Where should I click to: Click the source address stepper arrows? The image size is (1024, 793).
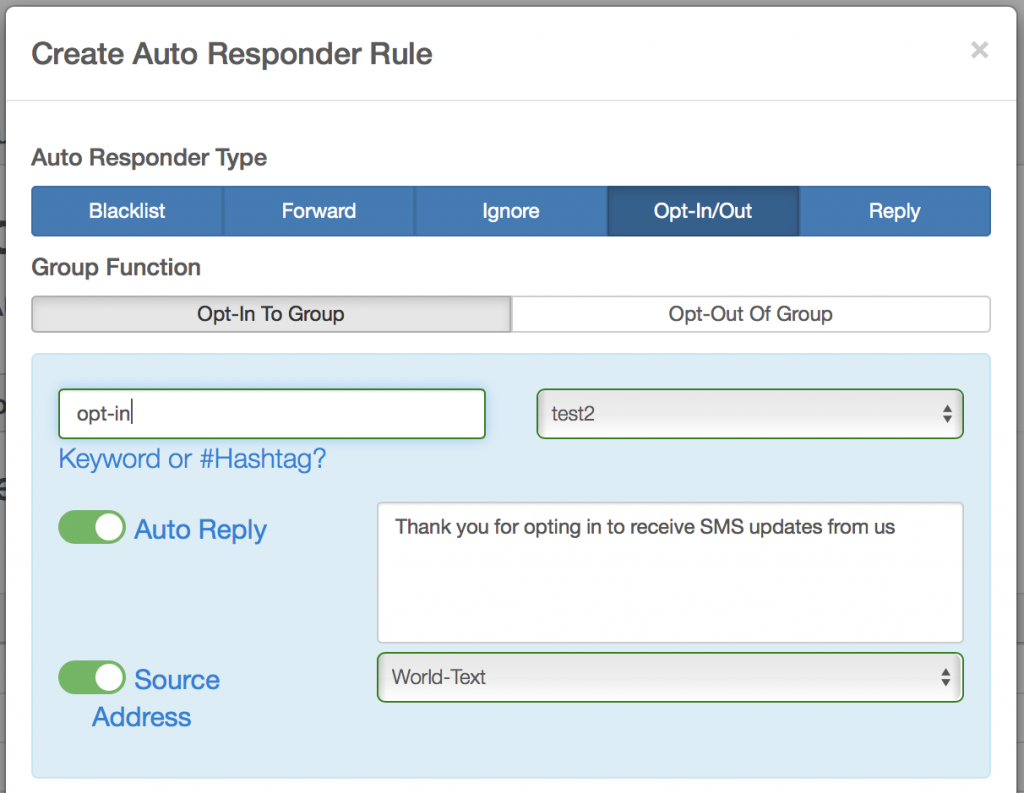click(946, 677)
